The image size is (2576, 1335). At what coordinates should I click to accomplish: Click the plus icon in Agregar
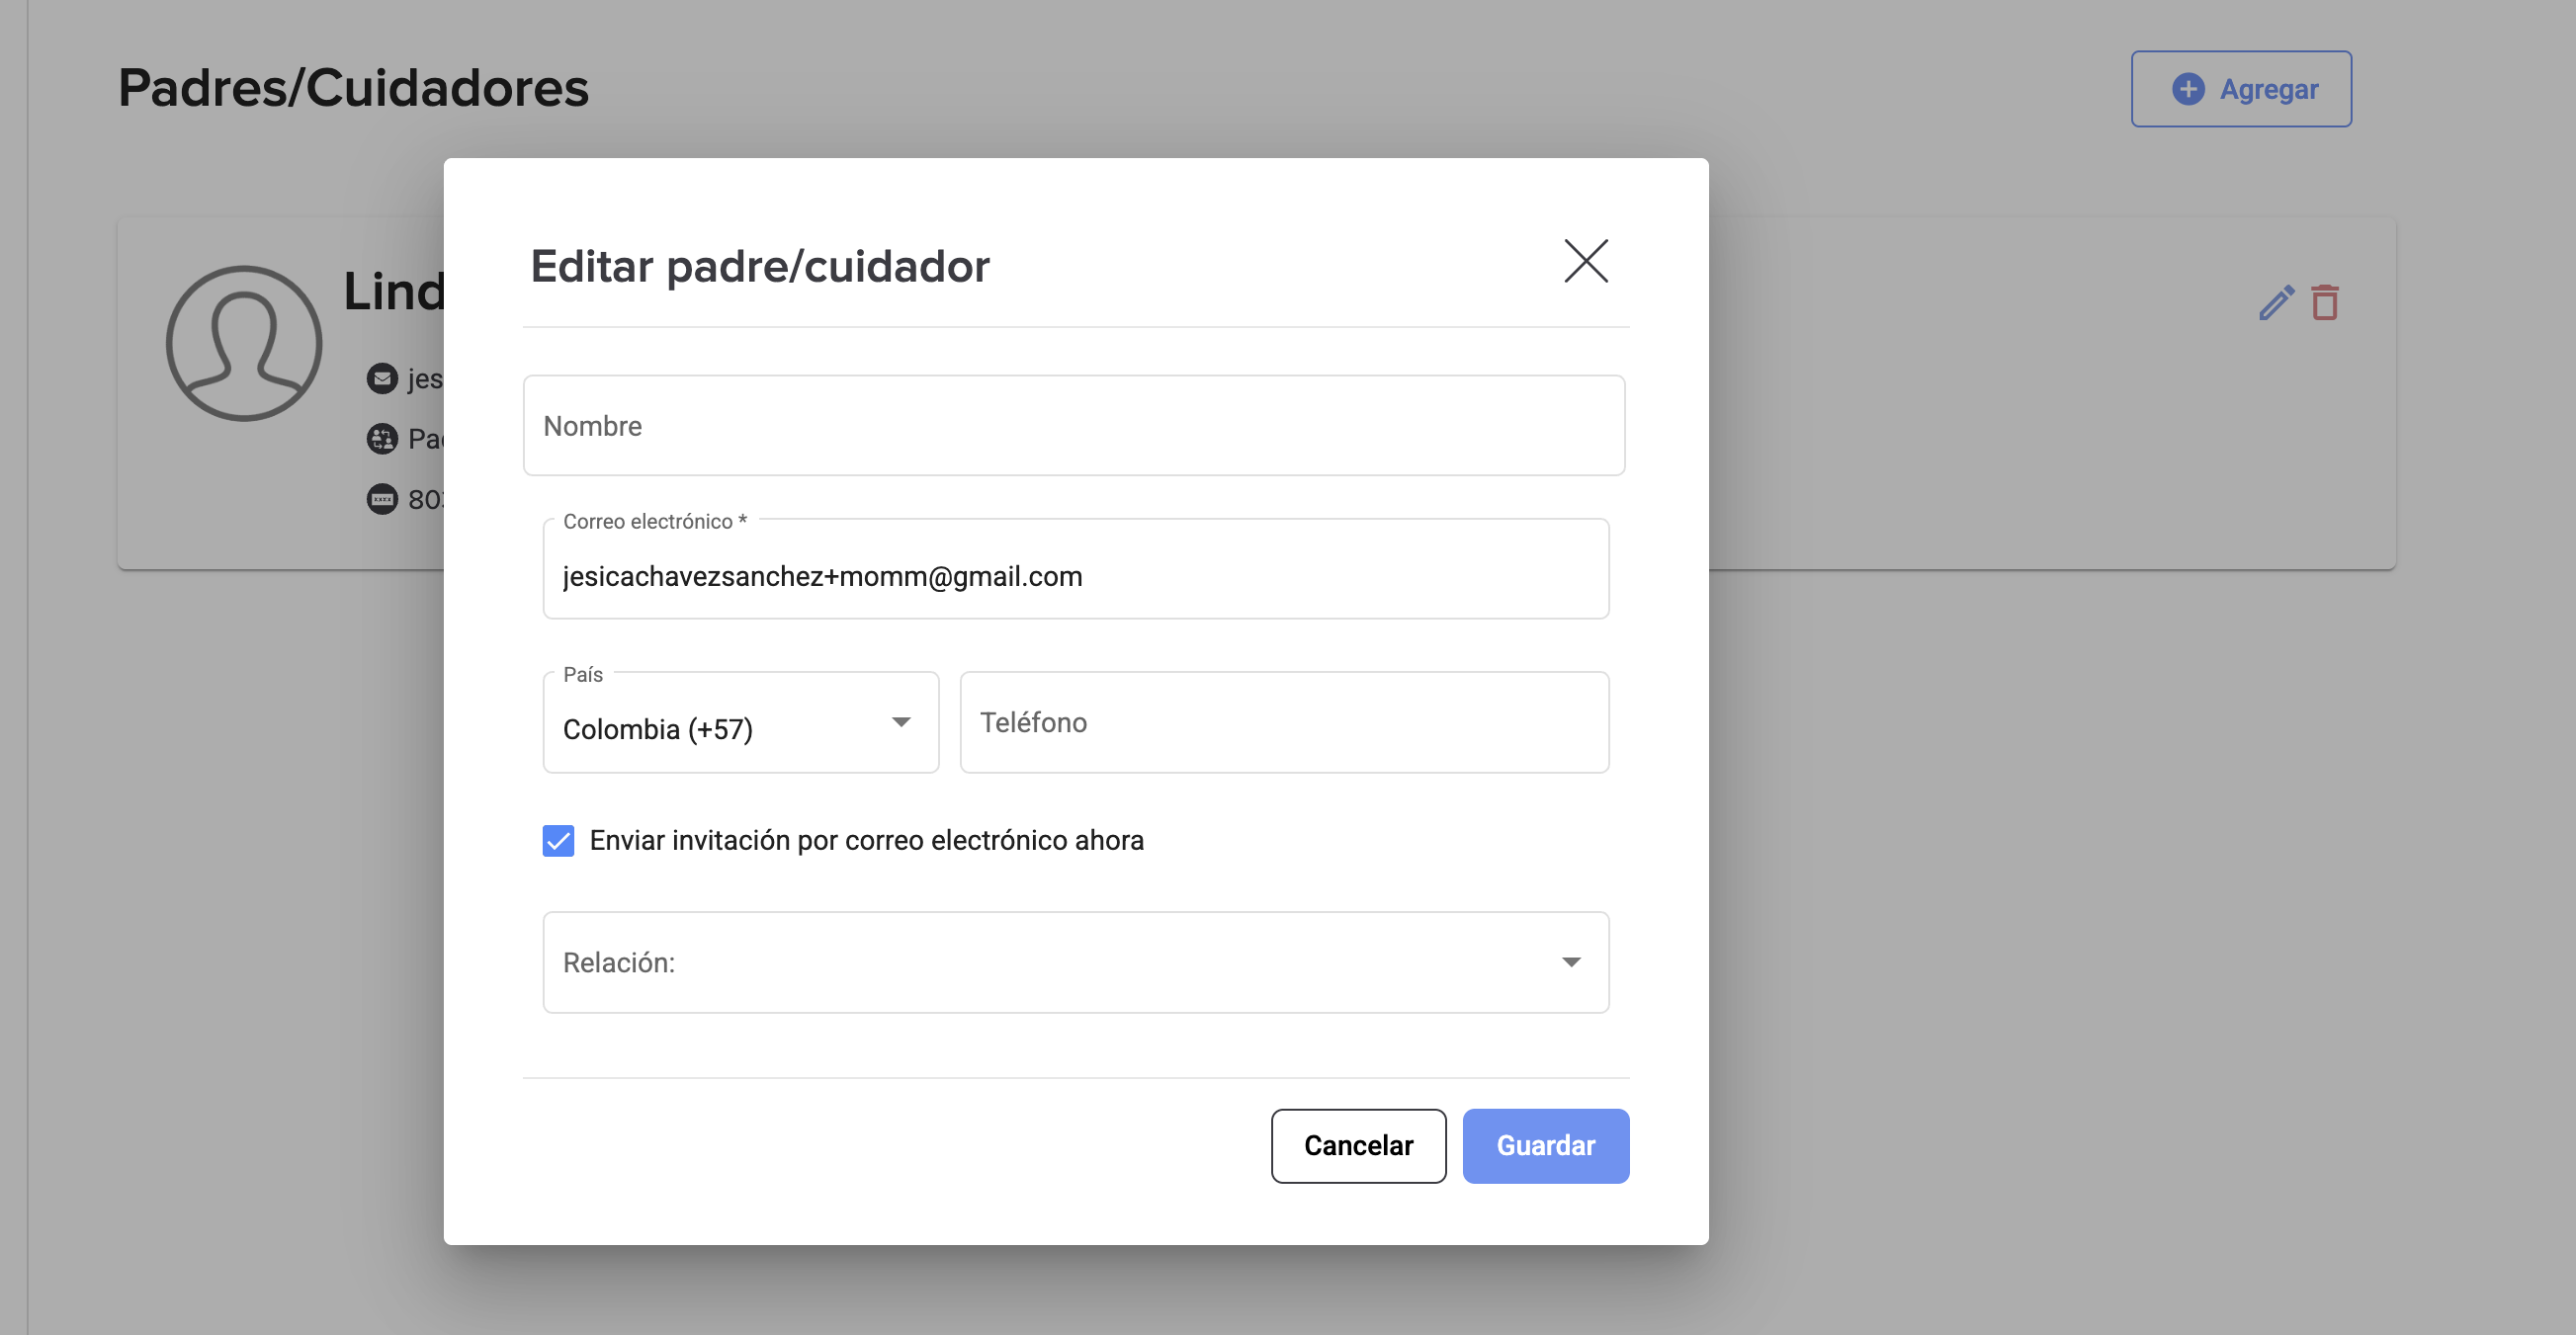2187,89
